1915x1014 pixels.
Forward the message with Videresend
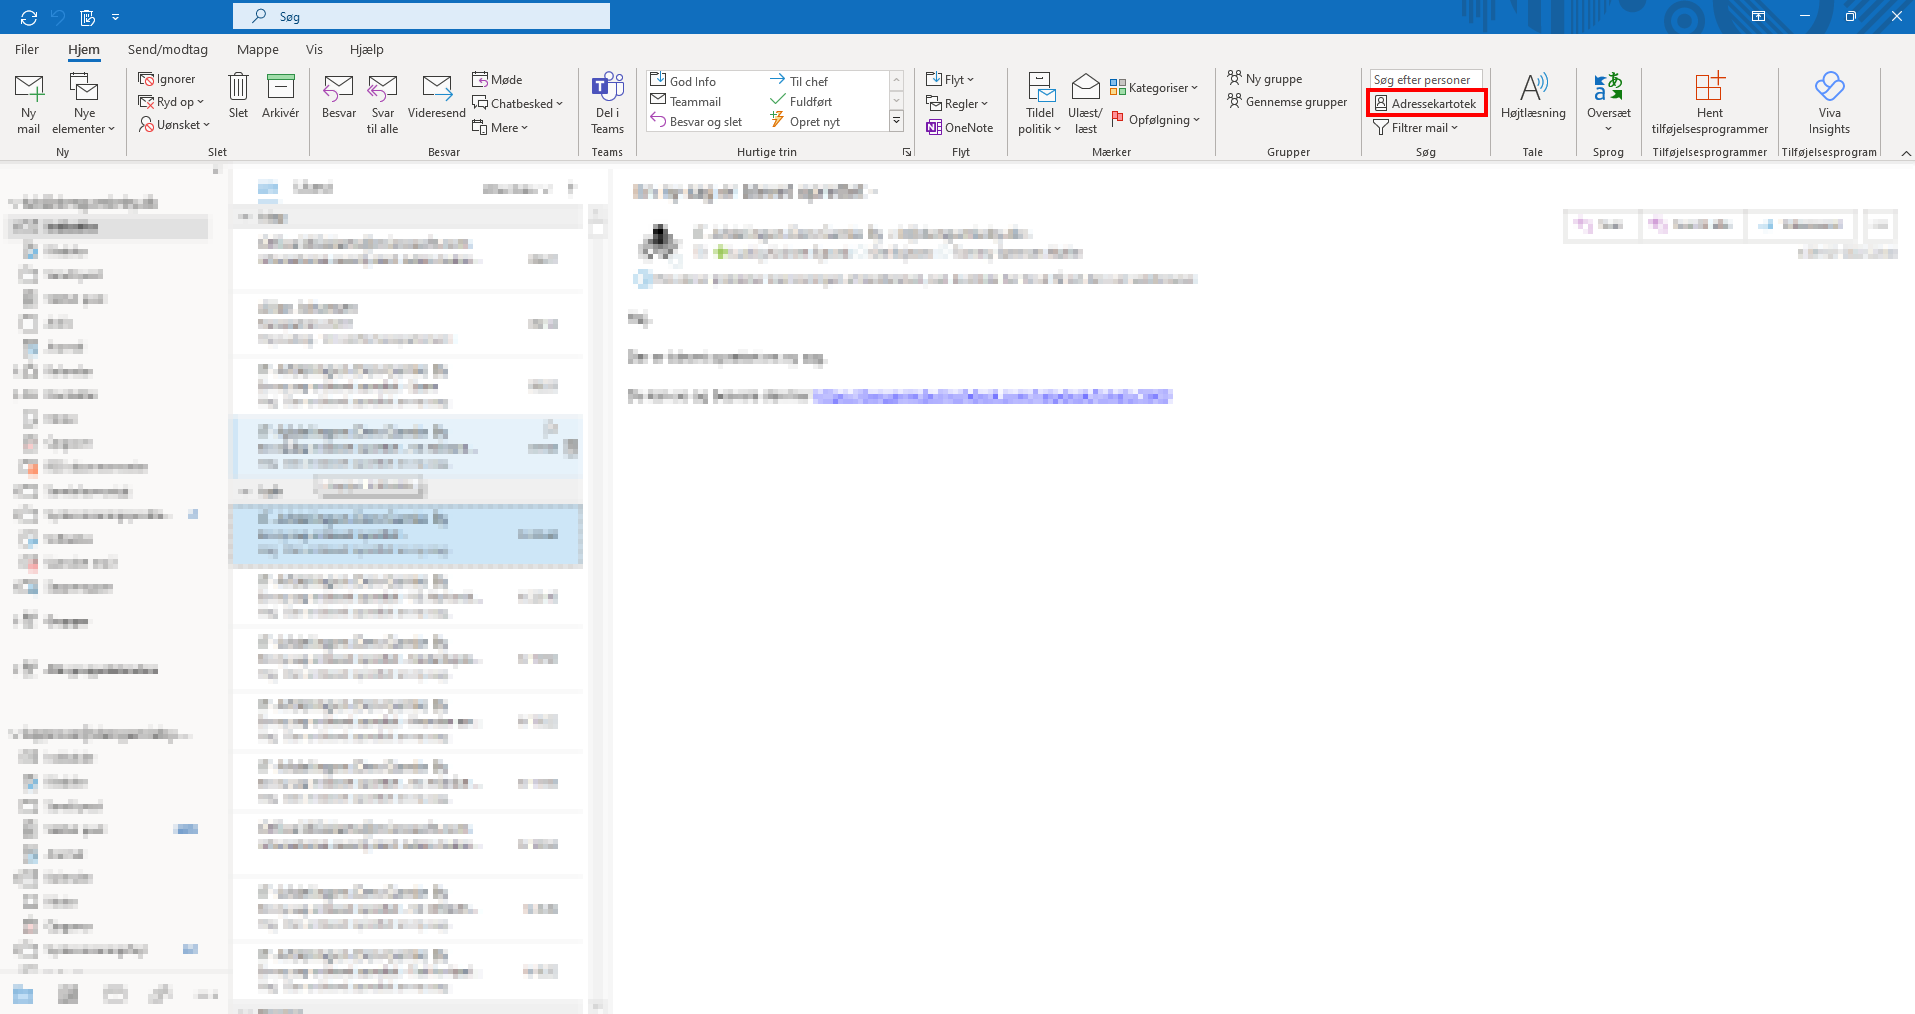pyautogui.click(x=437, y=96)
